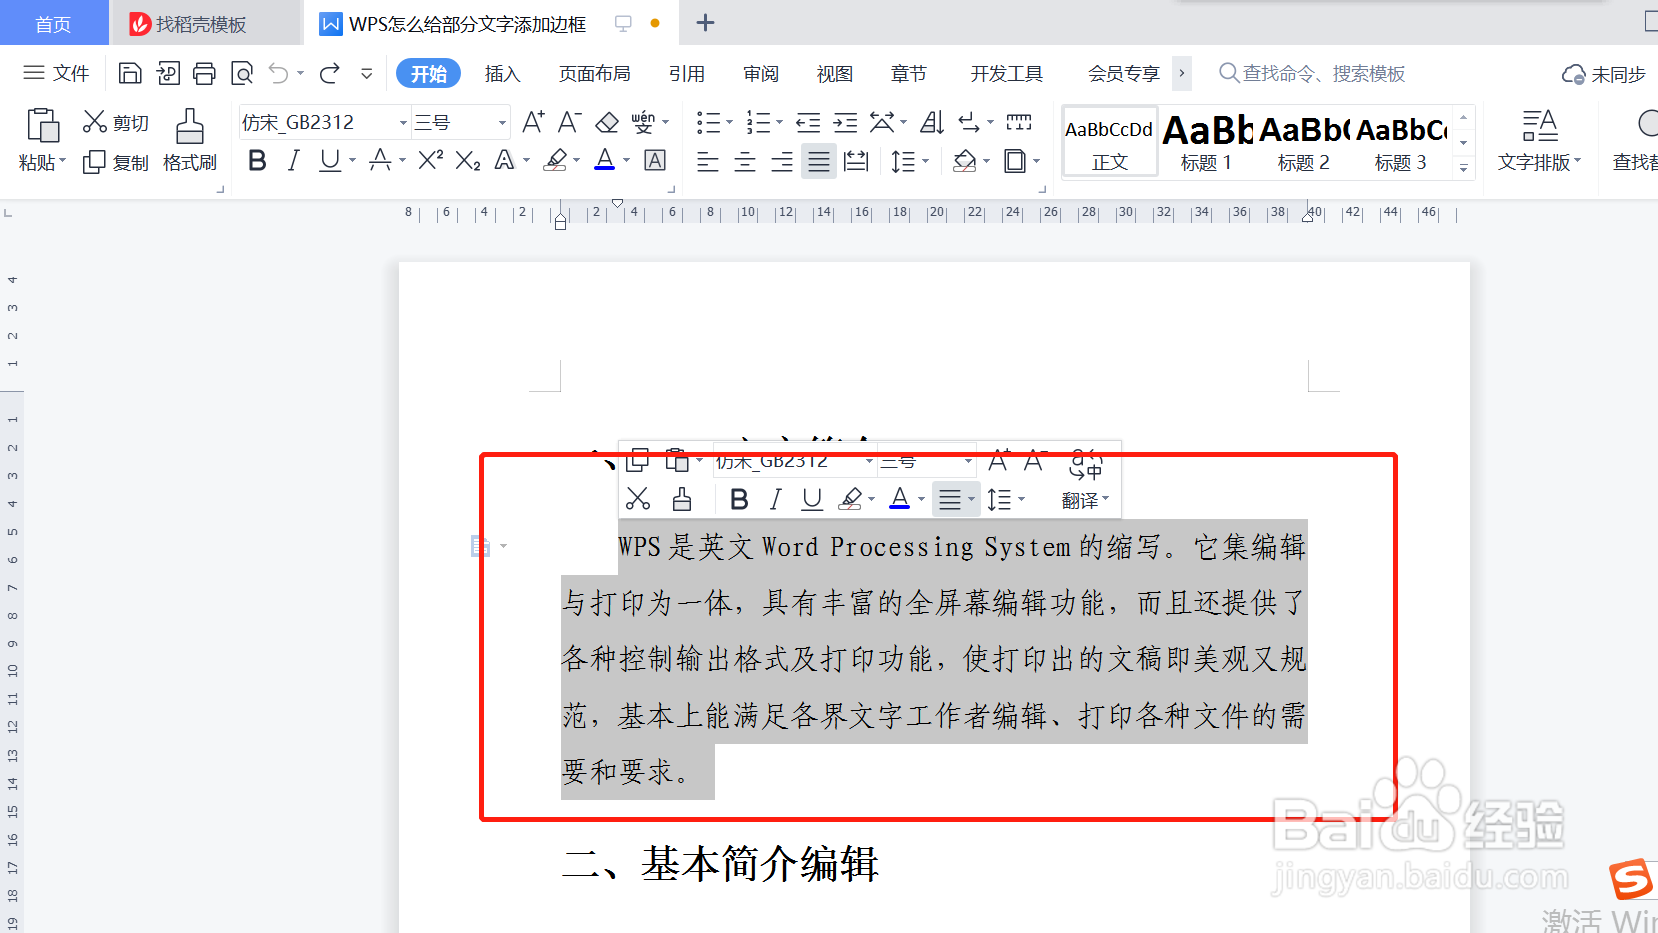The image size is (1658, 933).
Task: Switch to the 审阅 Review tab
Action: (761, 74)
